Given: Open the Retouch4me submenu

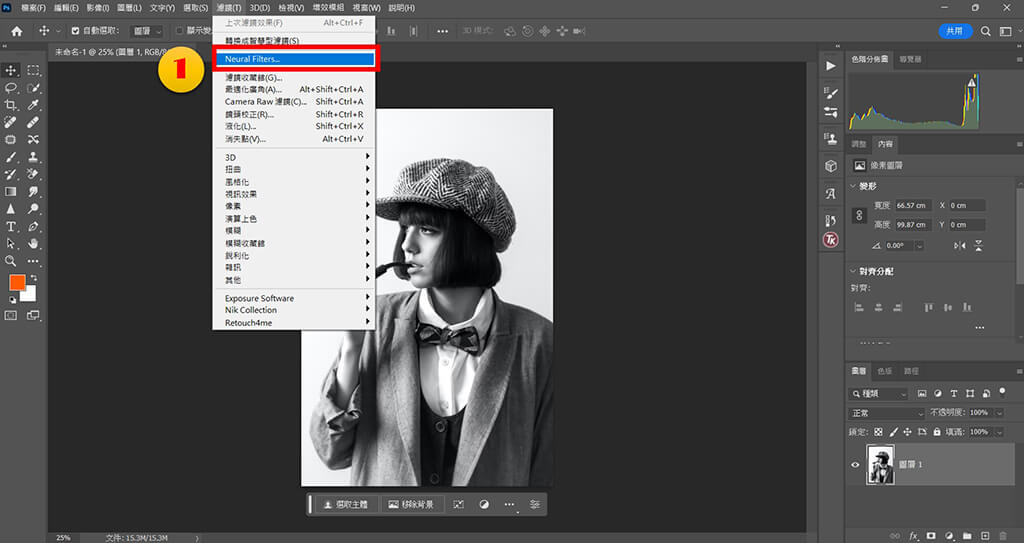Looking at the screenshot, I should pos(295,323).
